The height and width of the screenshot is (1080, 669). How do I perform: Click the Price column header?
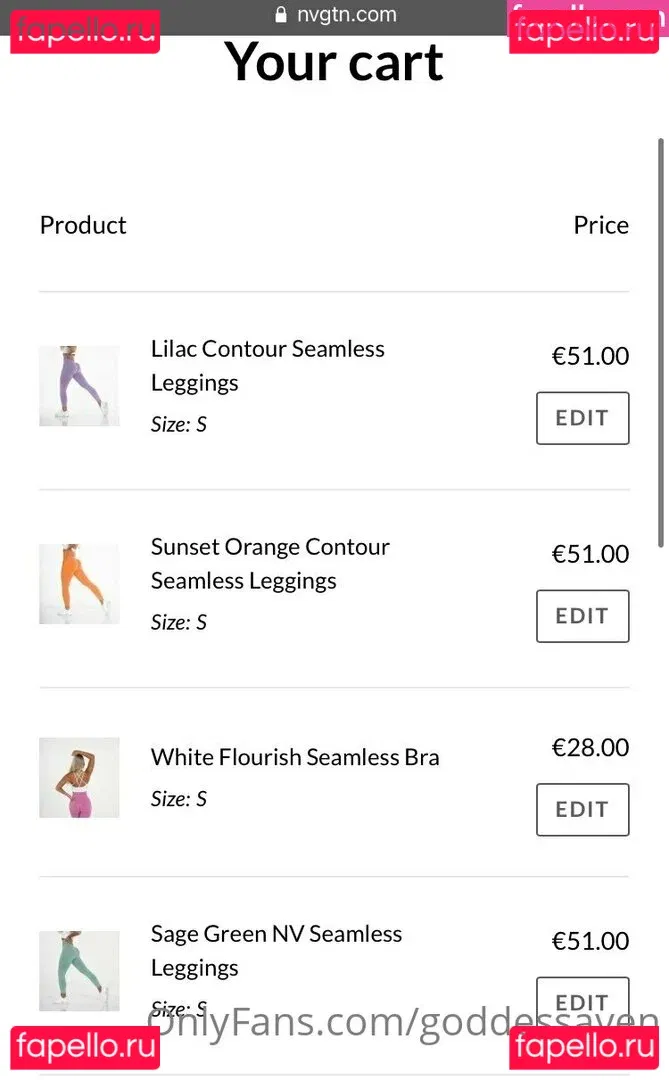(601, 225)
